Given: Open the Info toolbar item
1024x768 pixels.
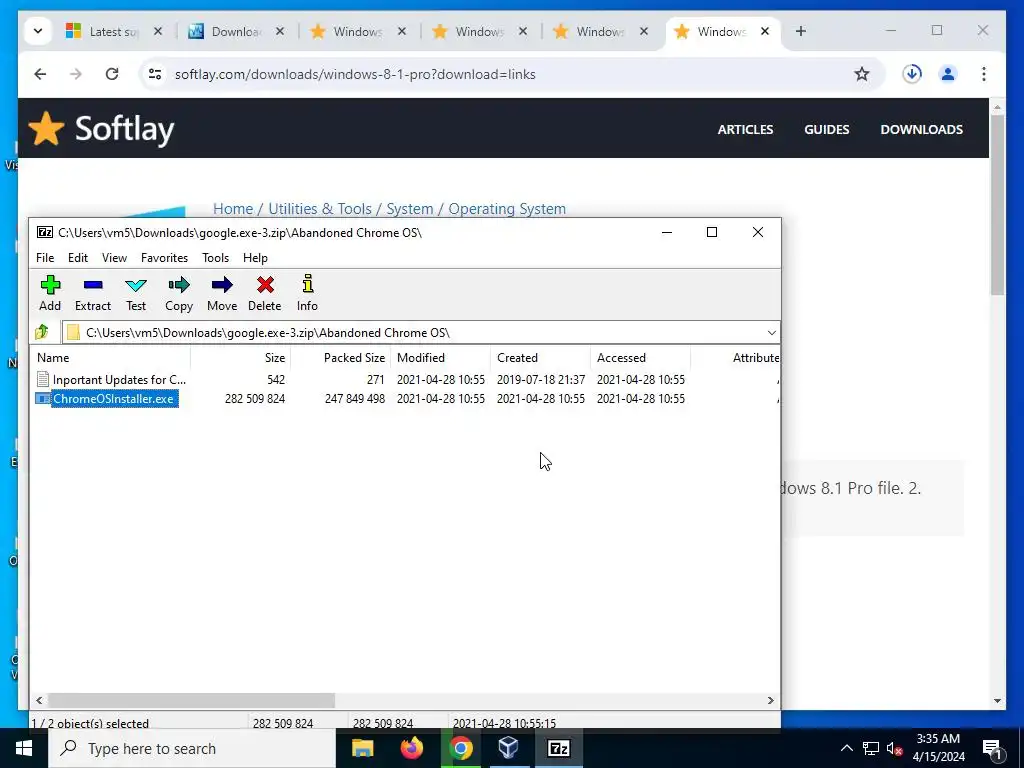Looking at the screenshot, I should (307, 293).
